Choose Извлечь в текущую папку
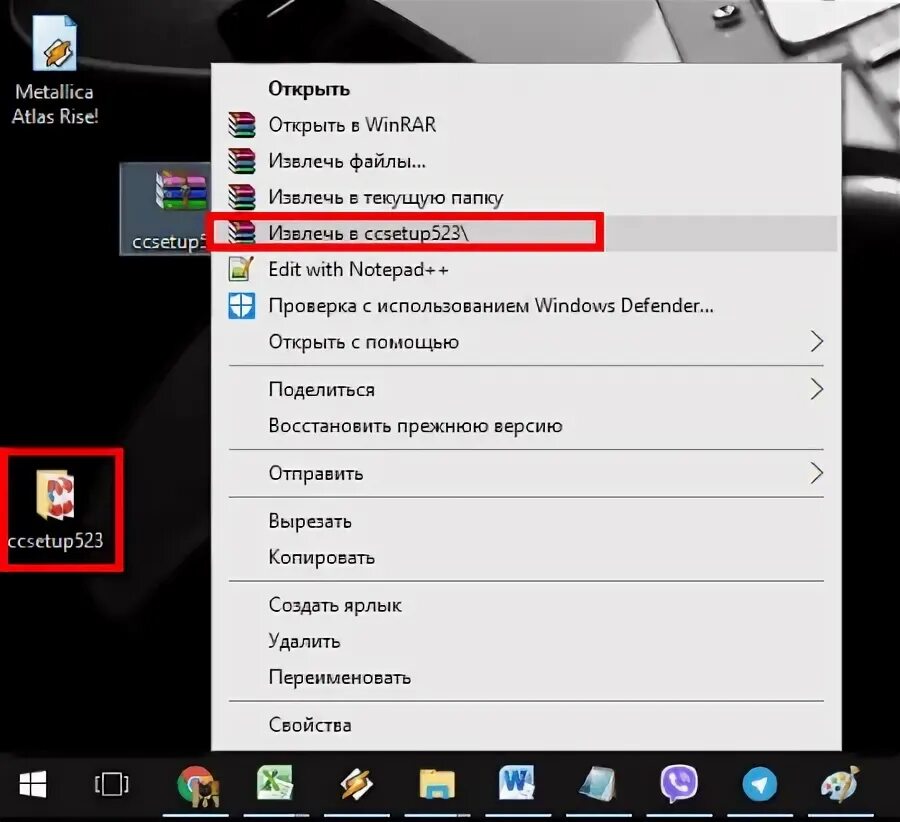The height and width of the screenshot is (822, 900). (526, 197)
